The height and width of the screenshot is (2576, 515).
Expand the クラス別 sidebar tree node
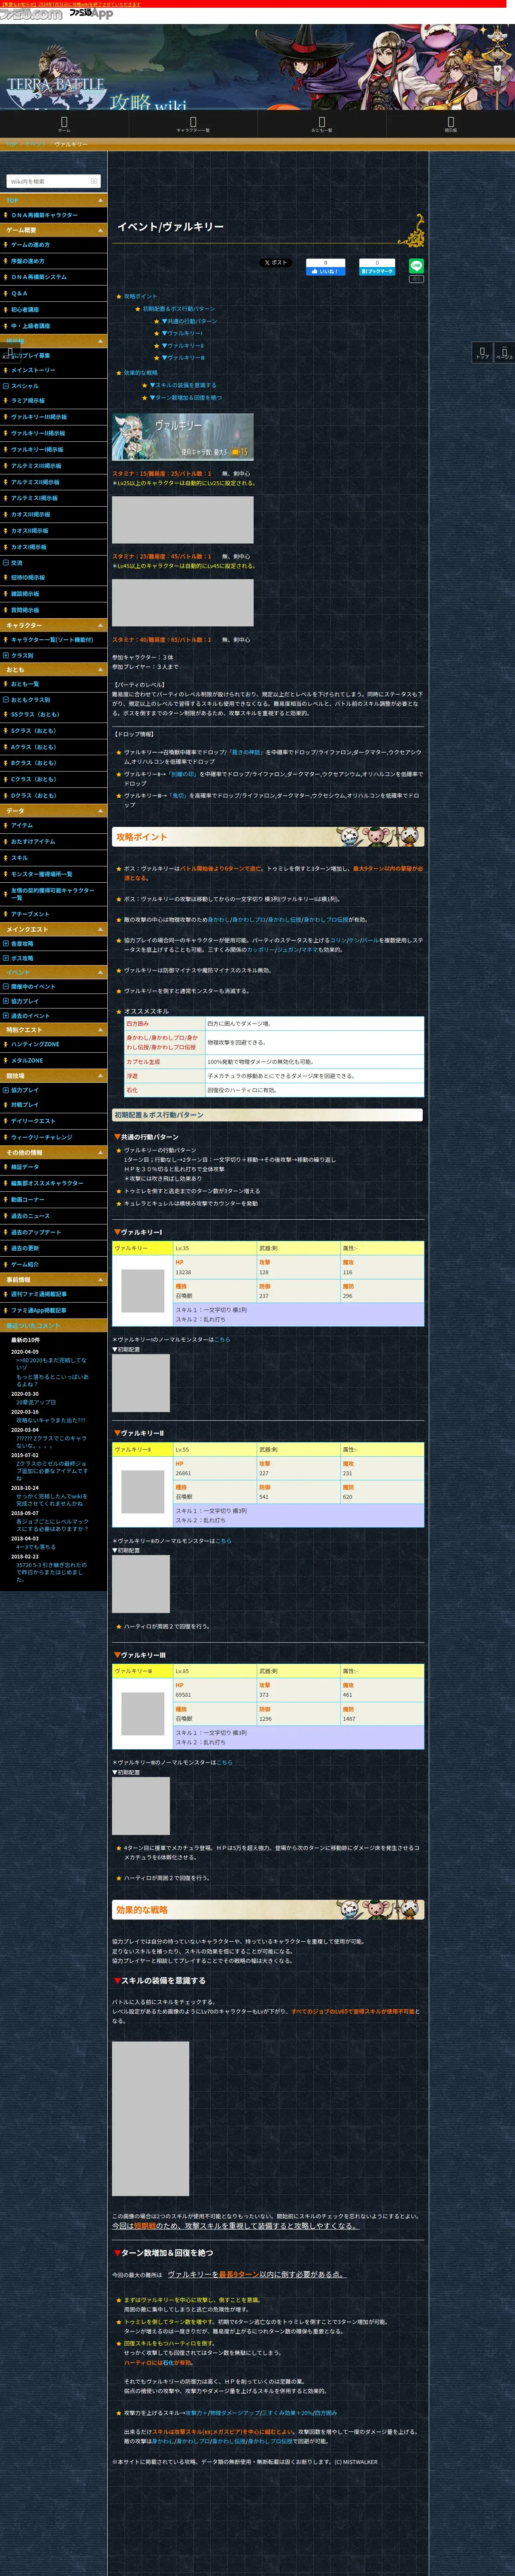pos(6,655)
